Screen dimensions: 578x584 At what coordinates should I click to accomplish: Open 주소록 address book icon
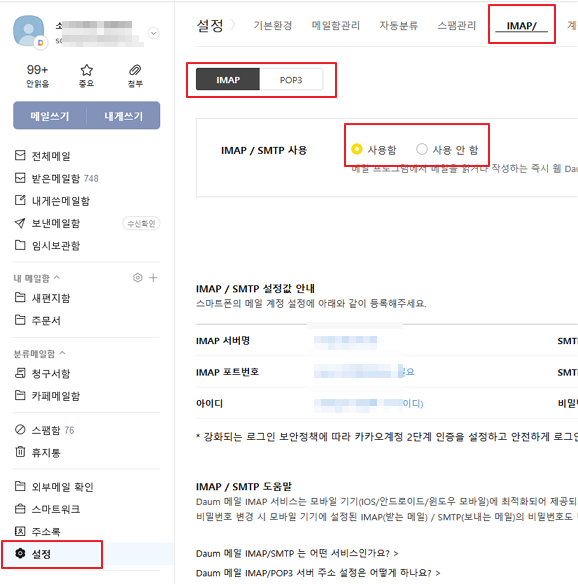tap(20, 531)
